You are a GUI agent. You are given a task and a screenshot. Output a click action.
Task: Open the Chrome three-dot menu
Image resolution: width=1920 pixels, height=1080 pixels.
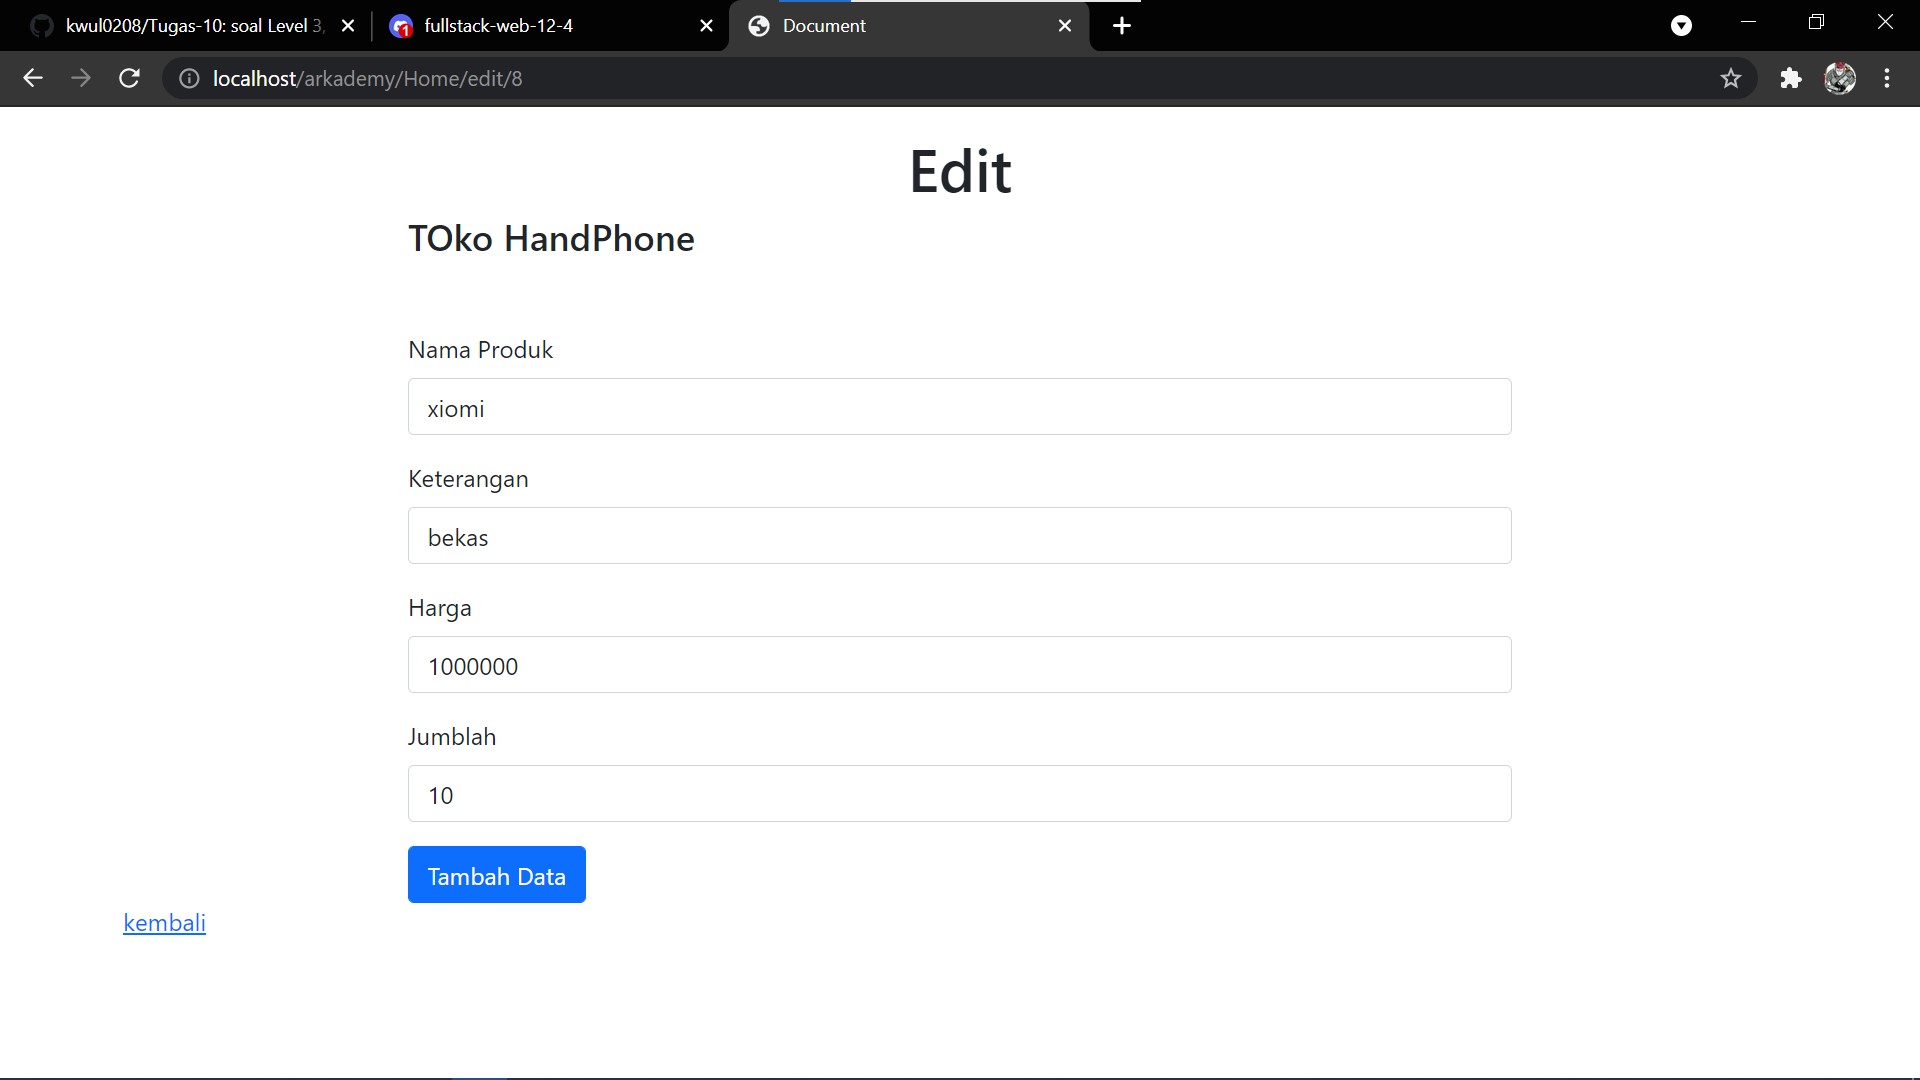click(x=1887, y=78)
